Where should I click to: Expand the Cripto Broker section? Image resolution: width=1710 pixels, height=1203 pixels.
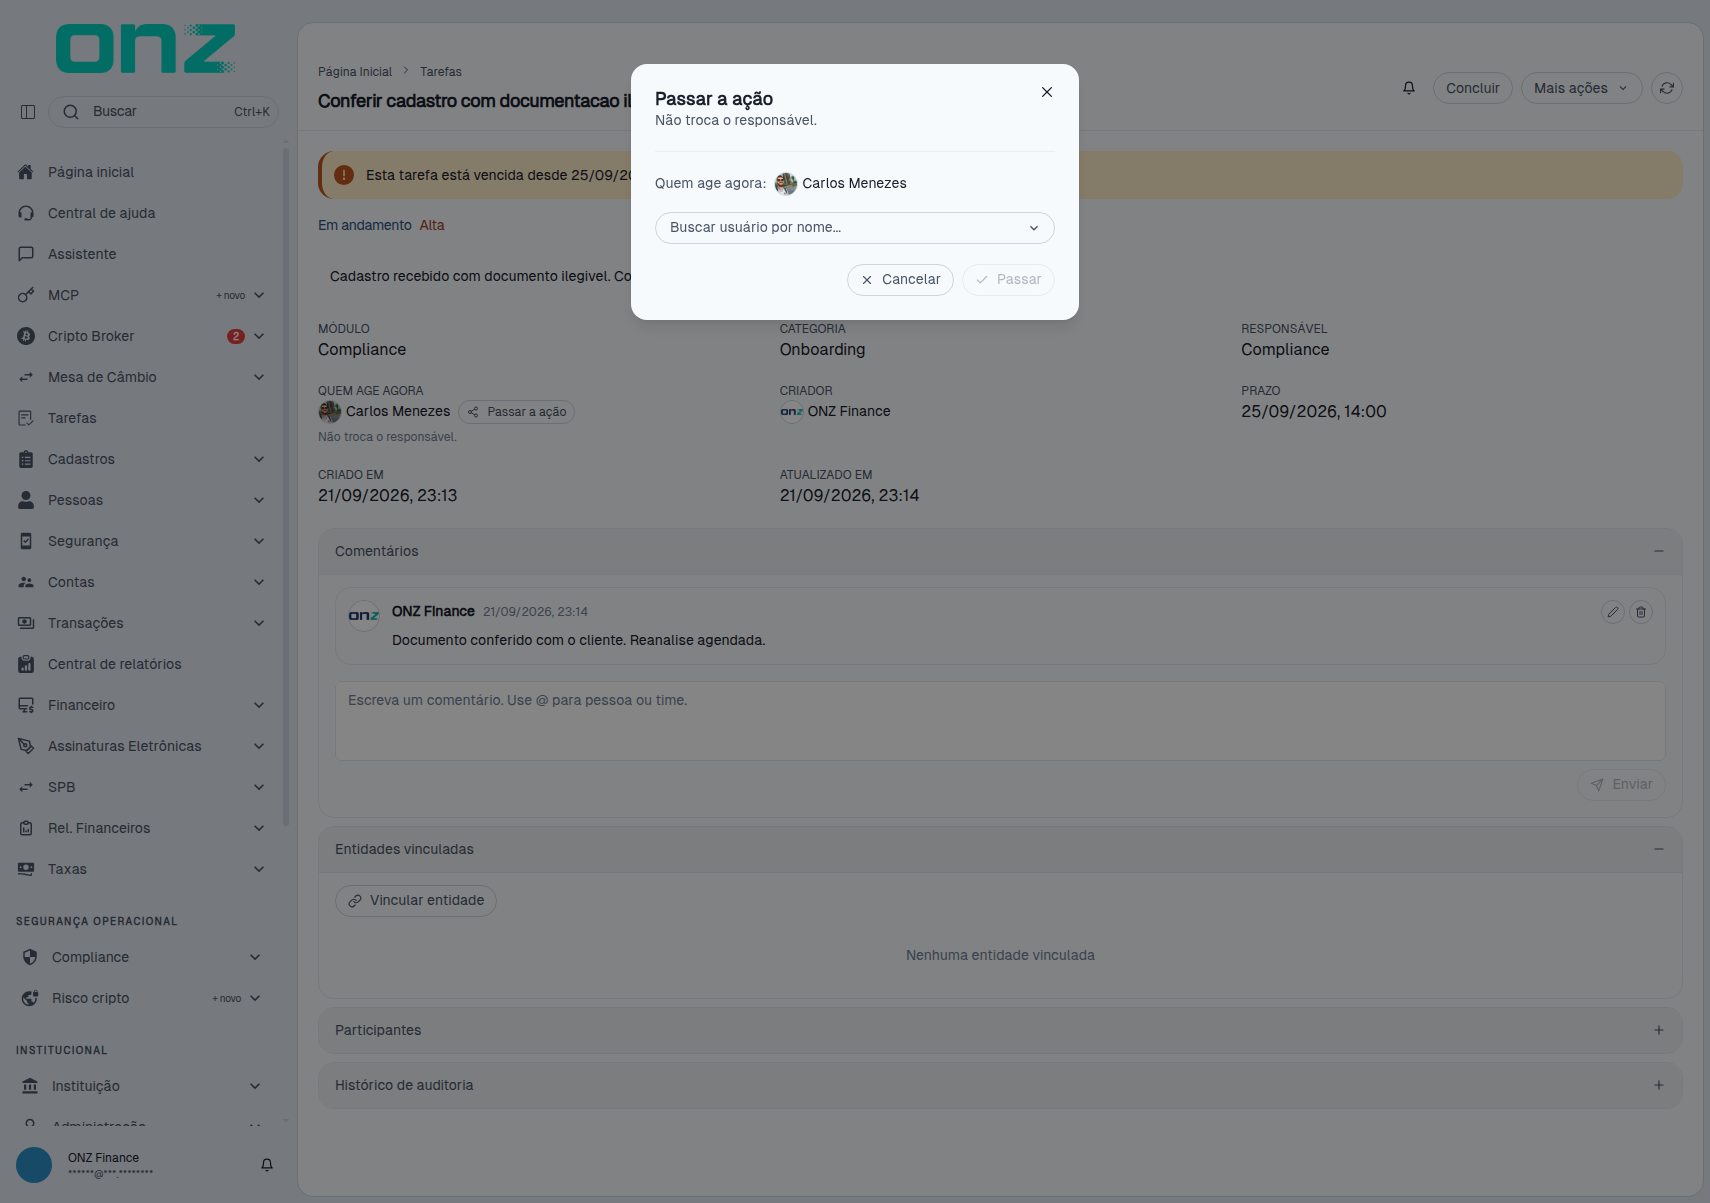[259, 336]
